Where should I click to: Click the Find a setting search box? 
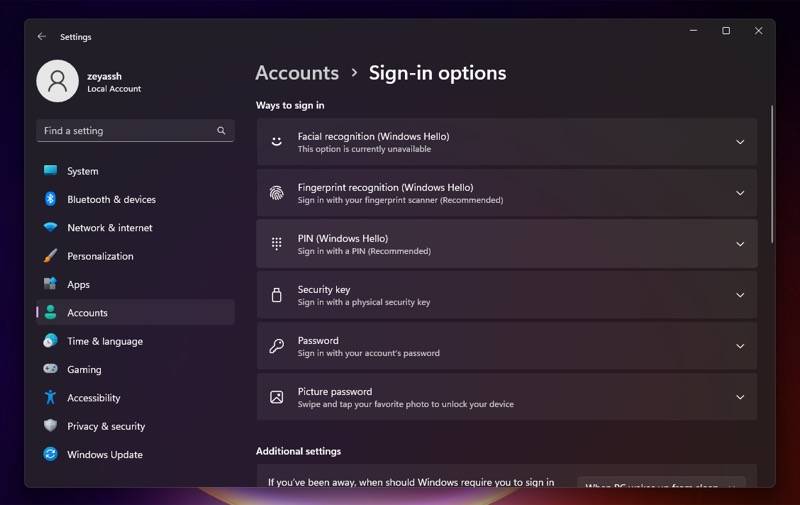(x=125, y=131)
